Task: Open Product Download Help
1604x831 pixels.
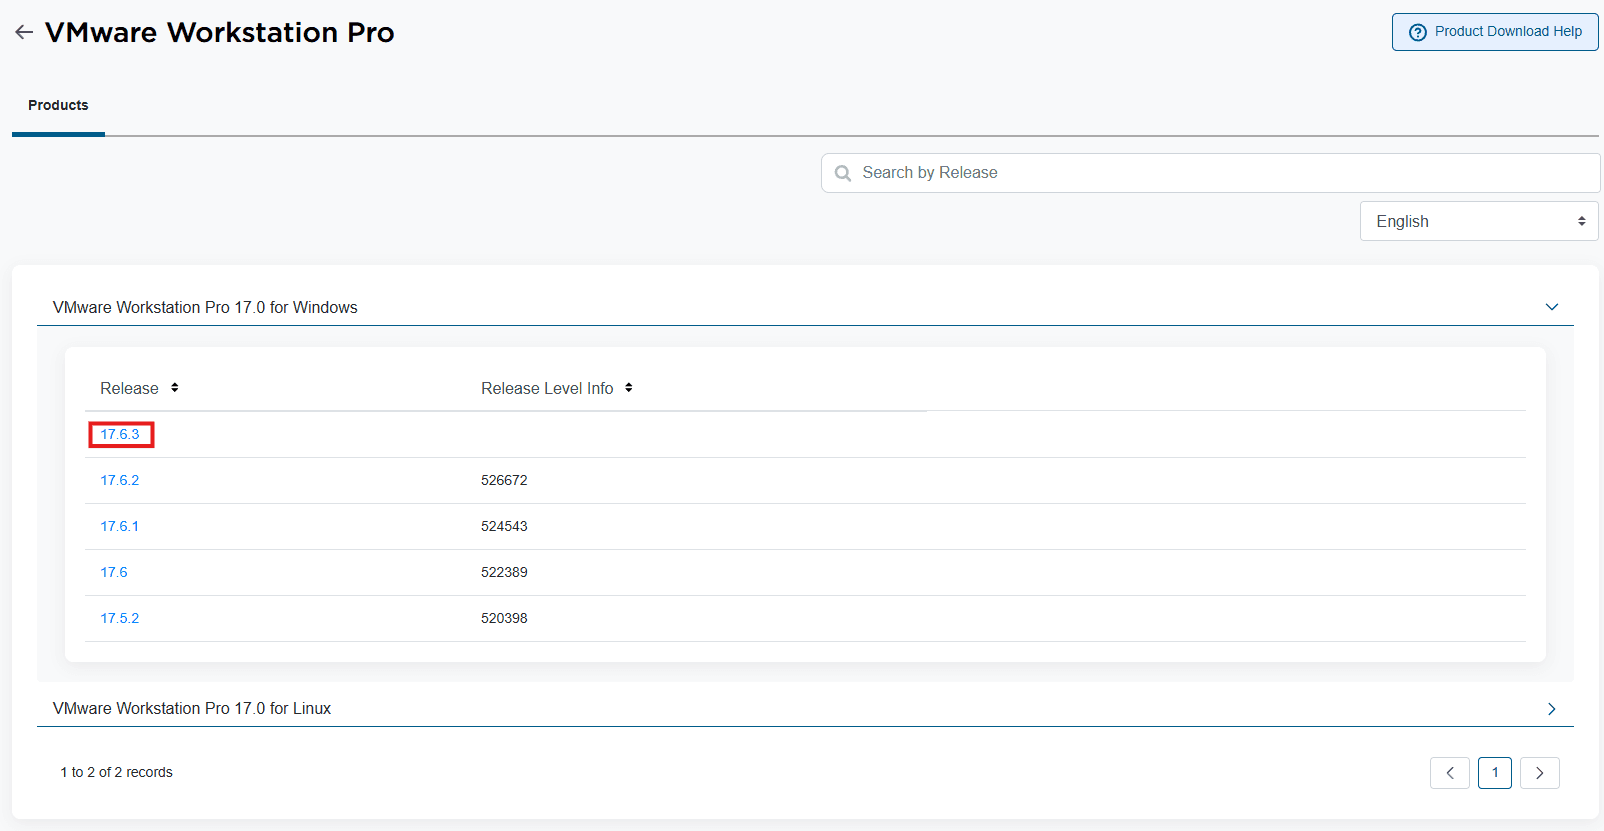Action: pyautogui.click(x=1495, y=32)
